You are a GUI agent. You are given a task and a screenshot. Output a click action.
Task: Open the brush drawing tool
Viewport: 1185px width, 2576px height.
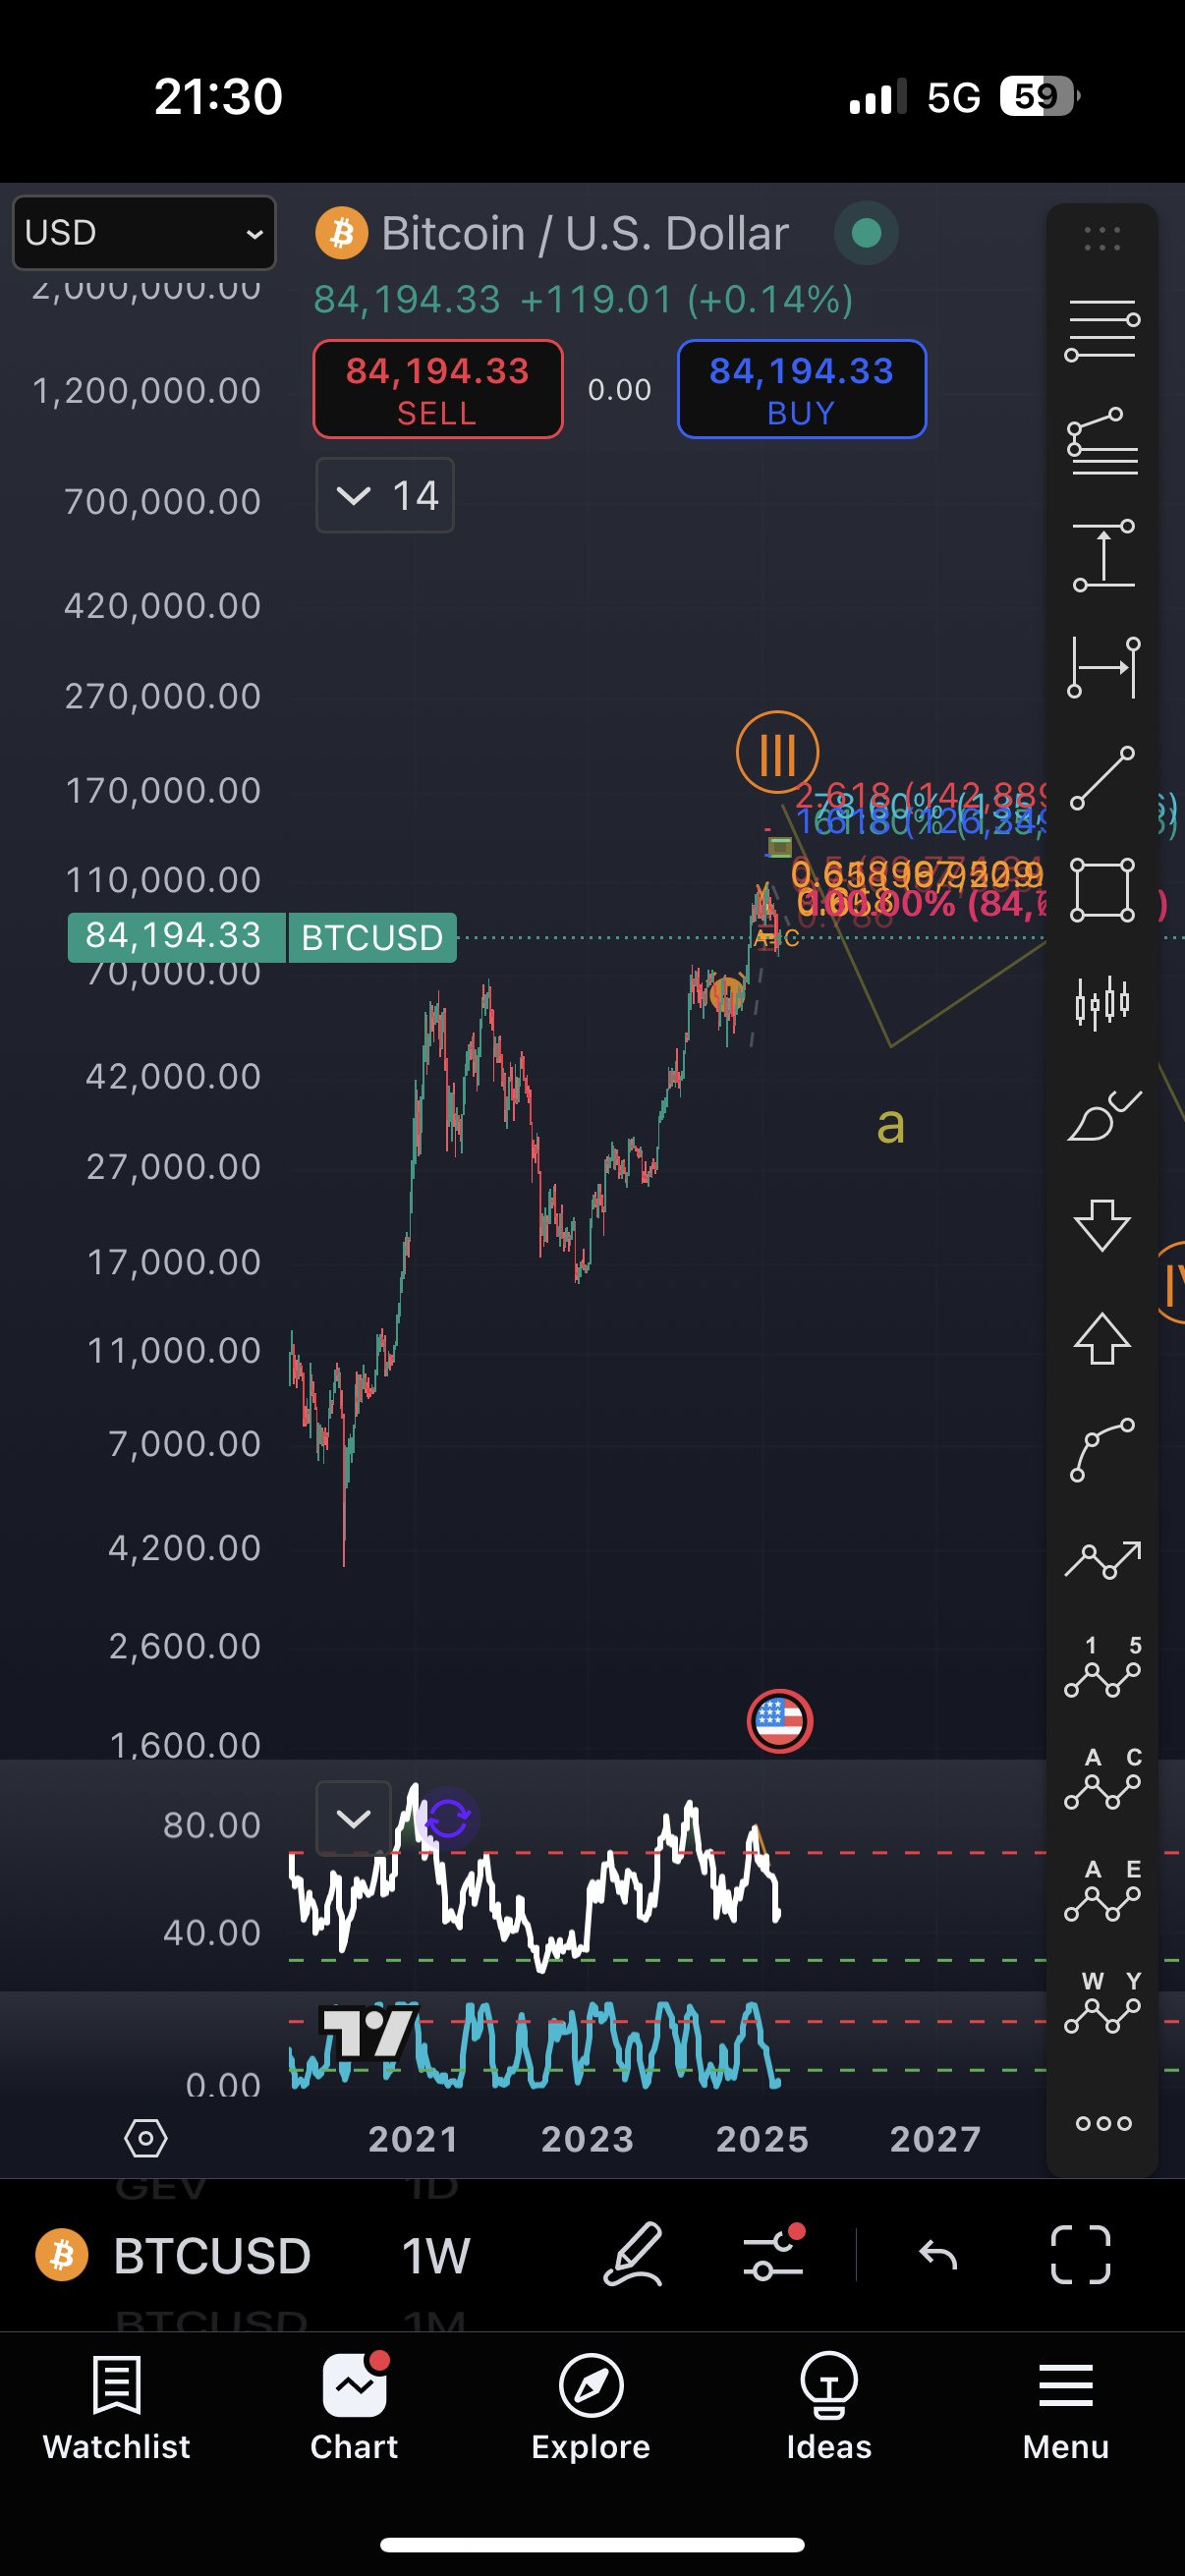[1102, 1114]
